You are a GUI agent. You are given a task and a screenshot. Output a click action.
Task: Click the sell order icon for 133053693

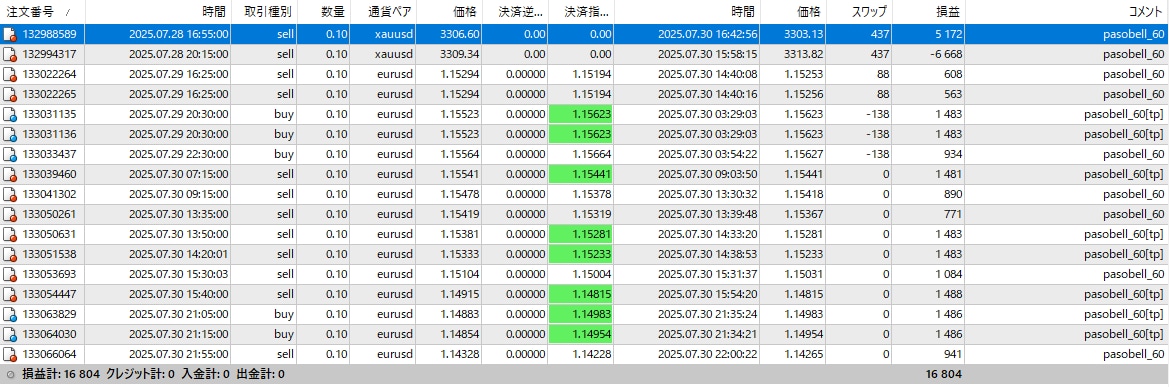[x=10, y=274]
